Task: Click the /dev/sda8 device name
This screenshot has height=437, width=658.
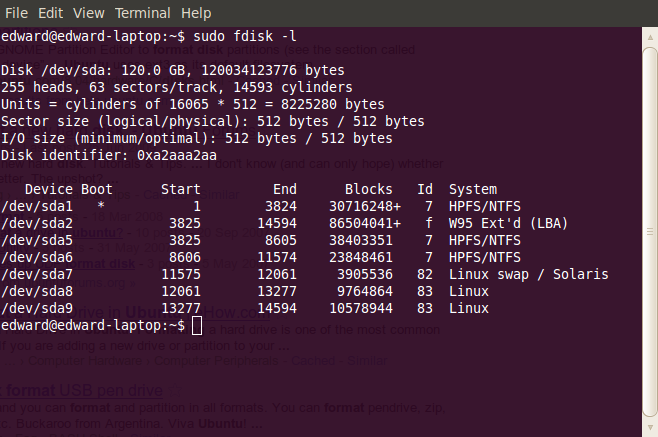Action: coord(37,291)
